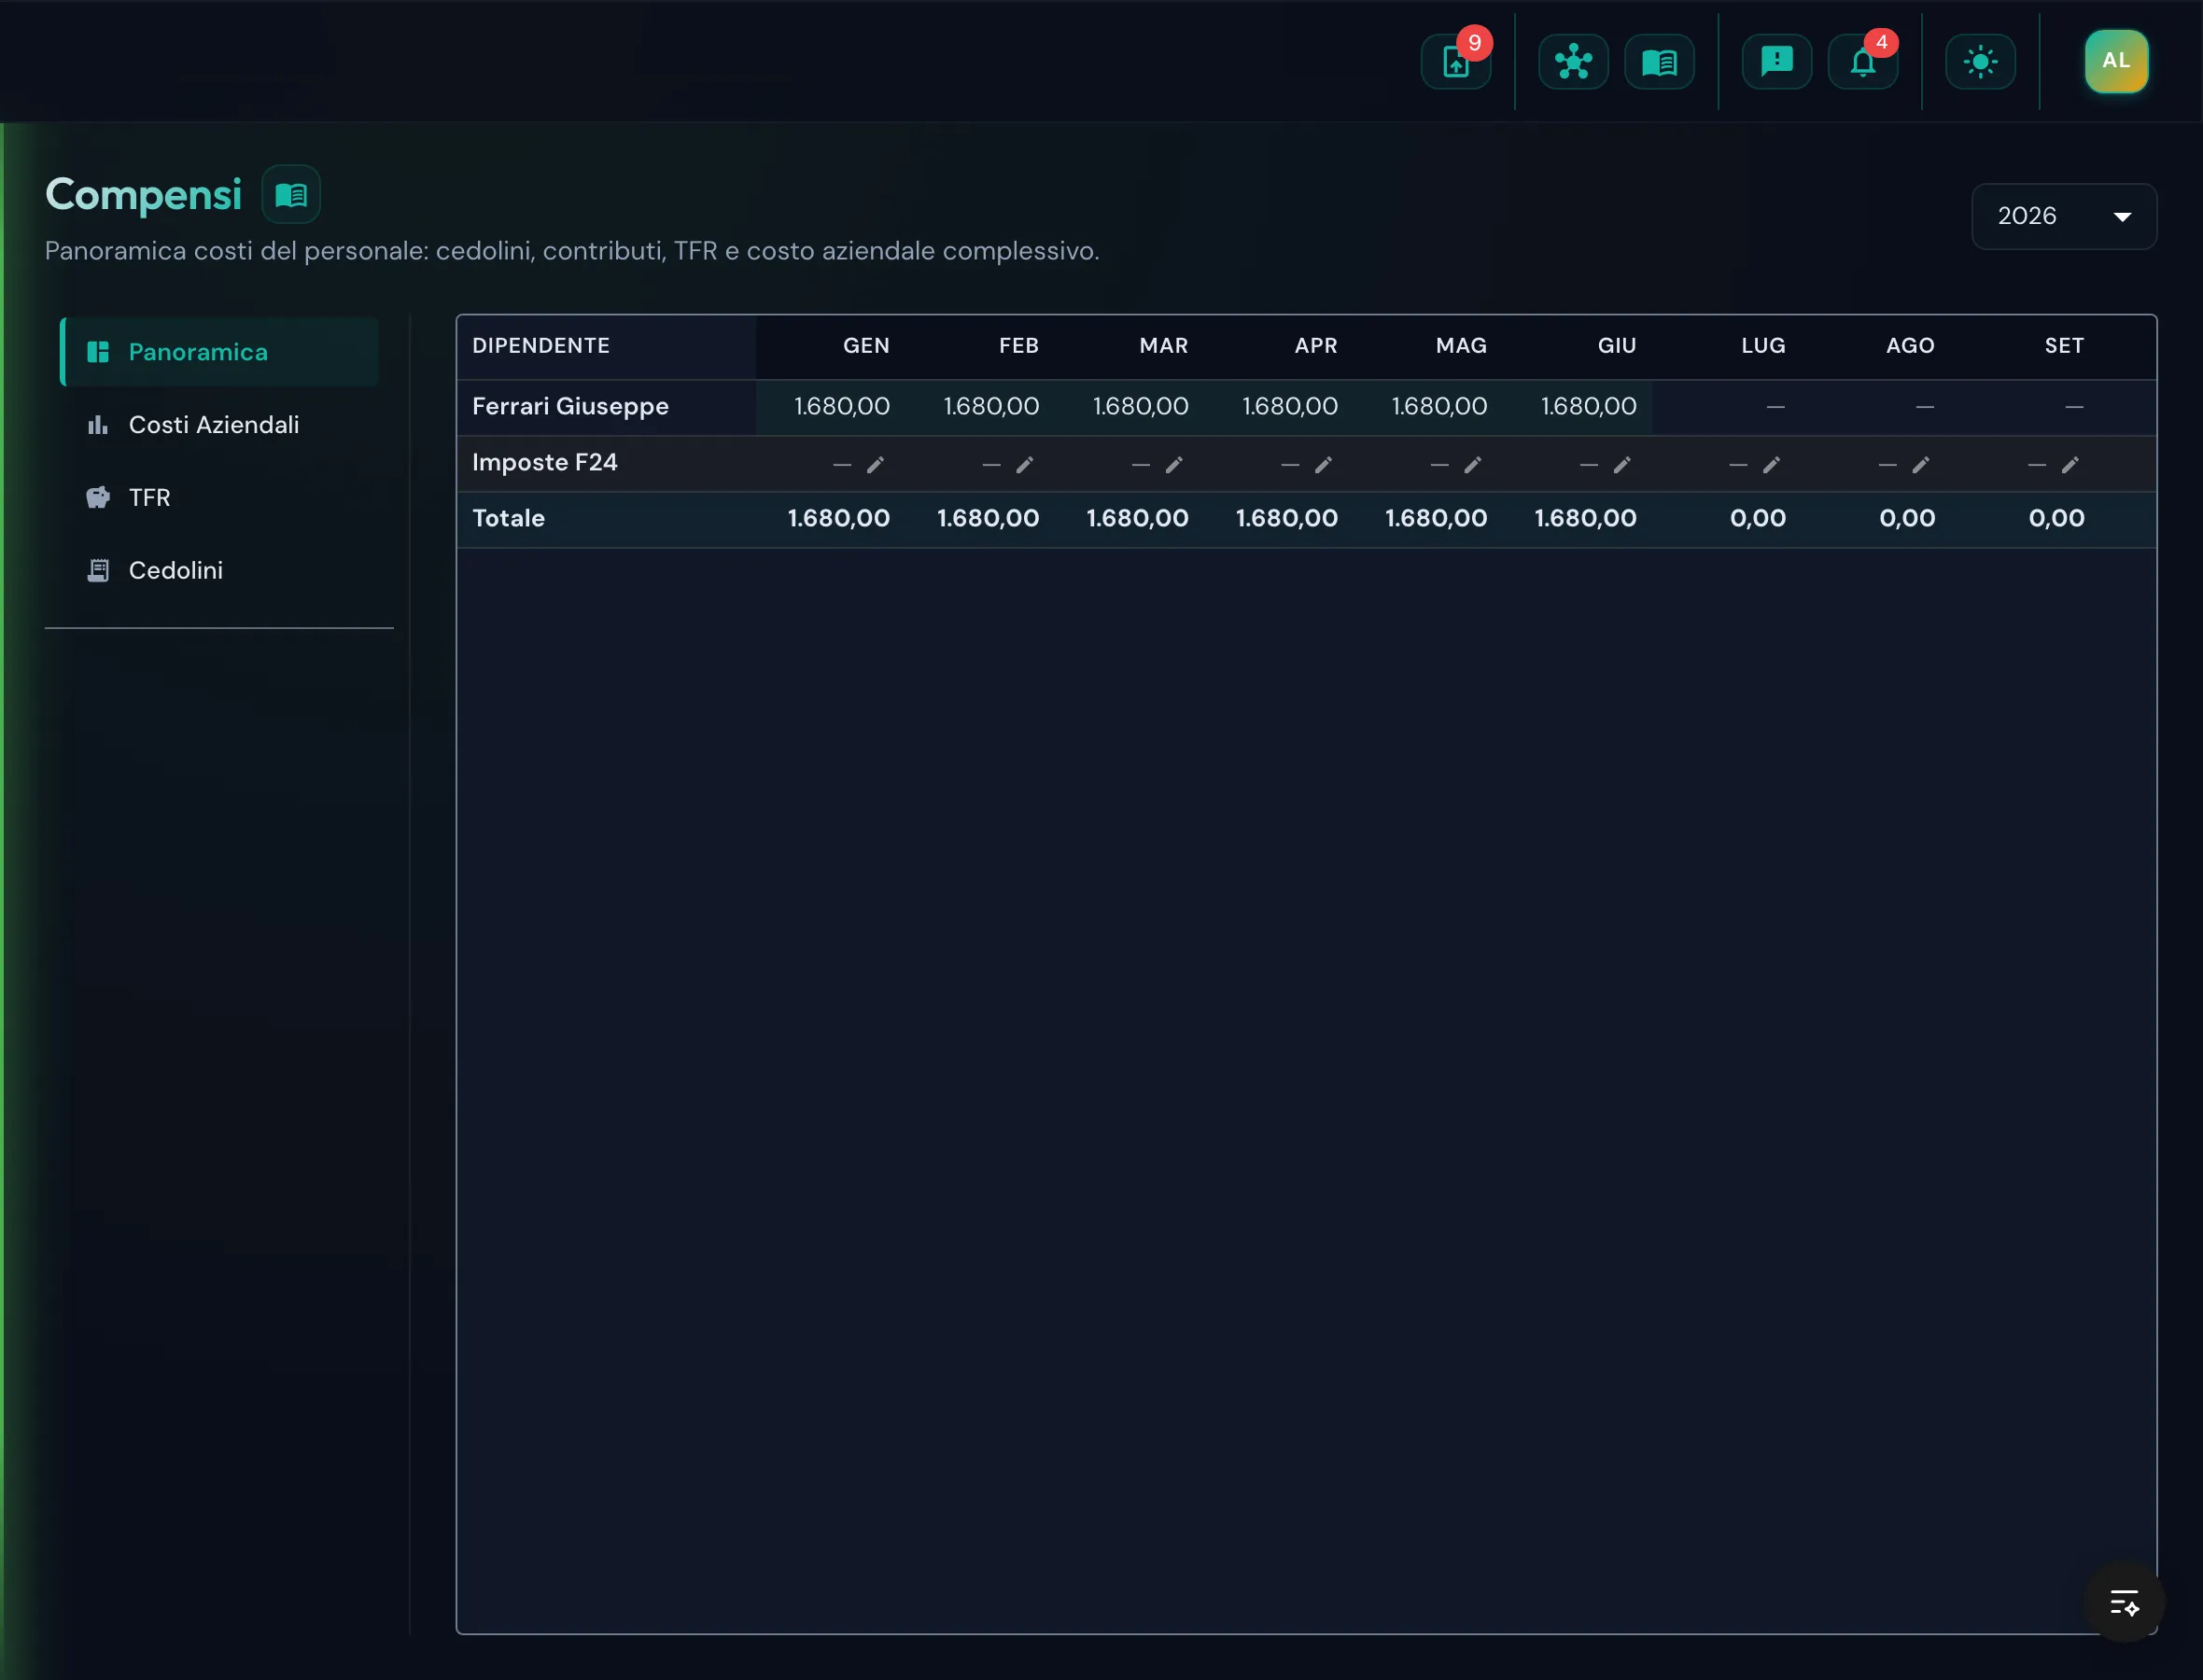Image resolution: width=2203 pixels, height=1680 pixels.
Task: Click the Totale row label
Action: click(x=508, y=519)
